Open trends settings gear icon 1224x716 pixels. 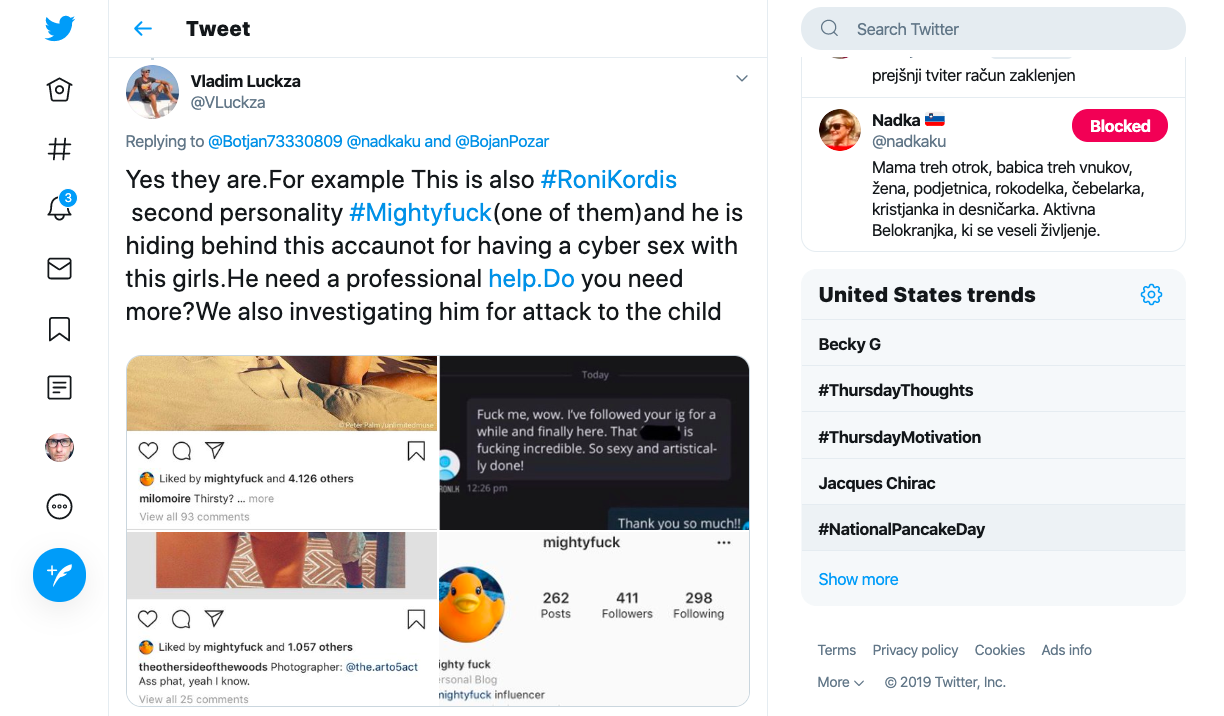coord(1151,295)
